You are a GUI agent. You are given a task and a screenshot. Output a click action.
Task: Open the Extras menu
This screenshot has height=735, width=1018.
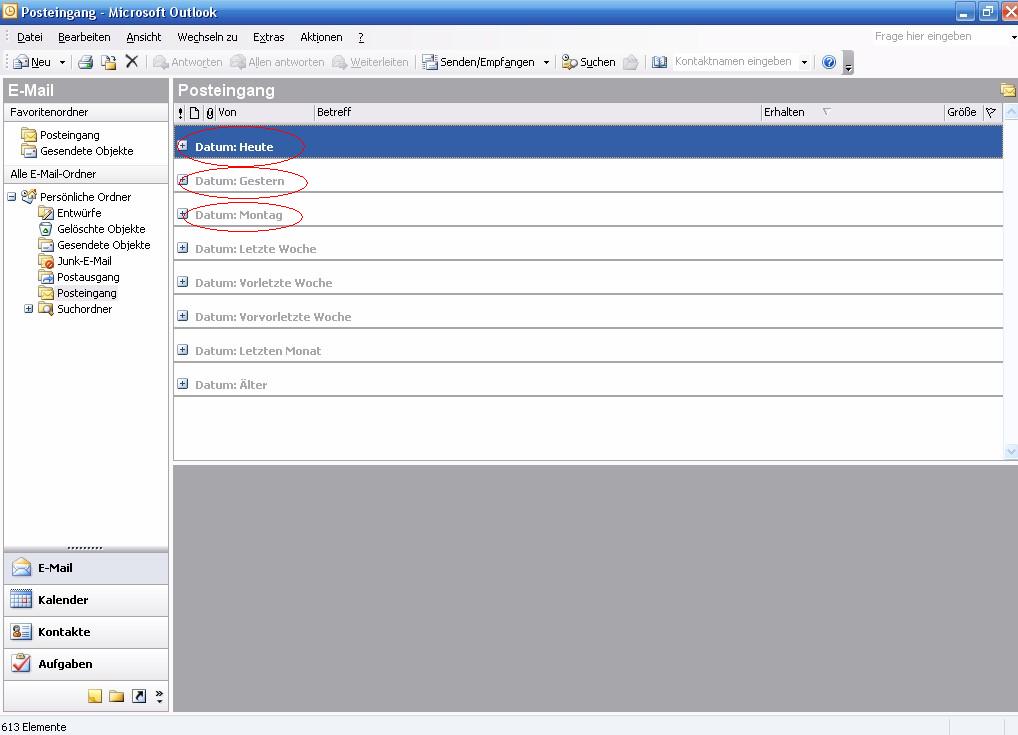tap(268, 37)
